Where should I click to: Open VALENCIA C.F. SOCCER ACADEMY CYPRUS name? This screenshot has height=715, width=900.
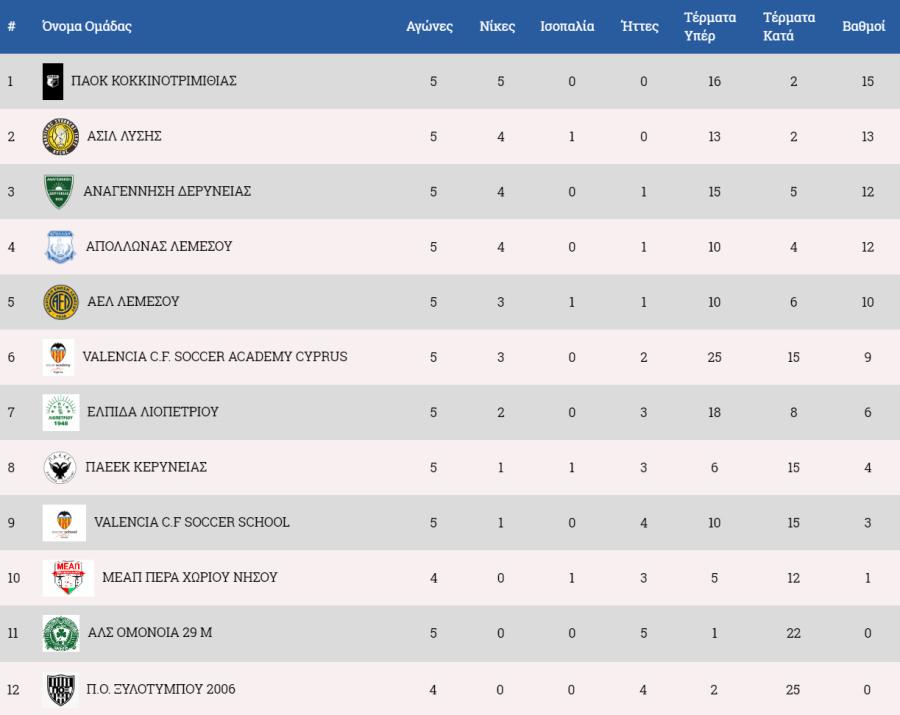[215, 356]
